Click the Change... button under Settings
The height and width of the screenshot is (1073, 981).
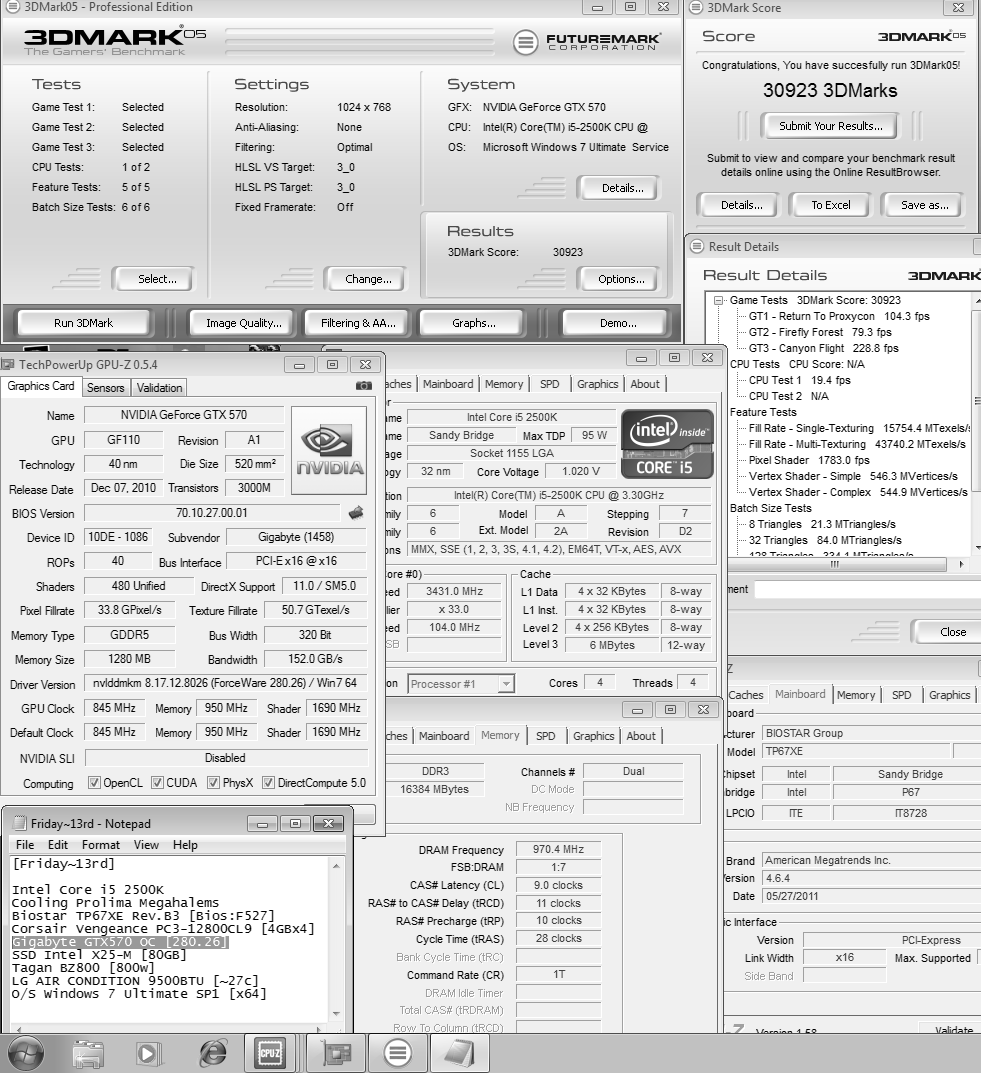(368, 279)
